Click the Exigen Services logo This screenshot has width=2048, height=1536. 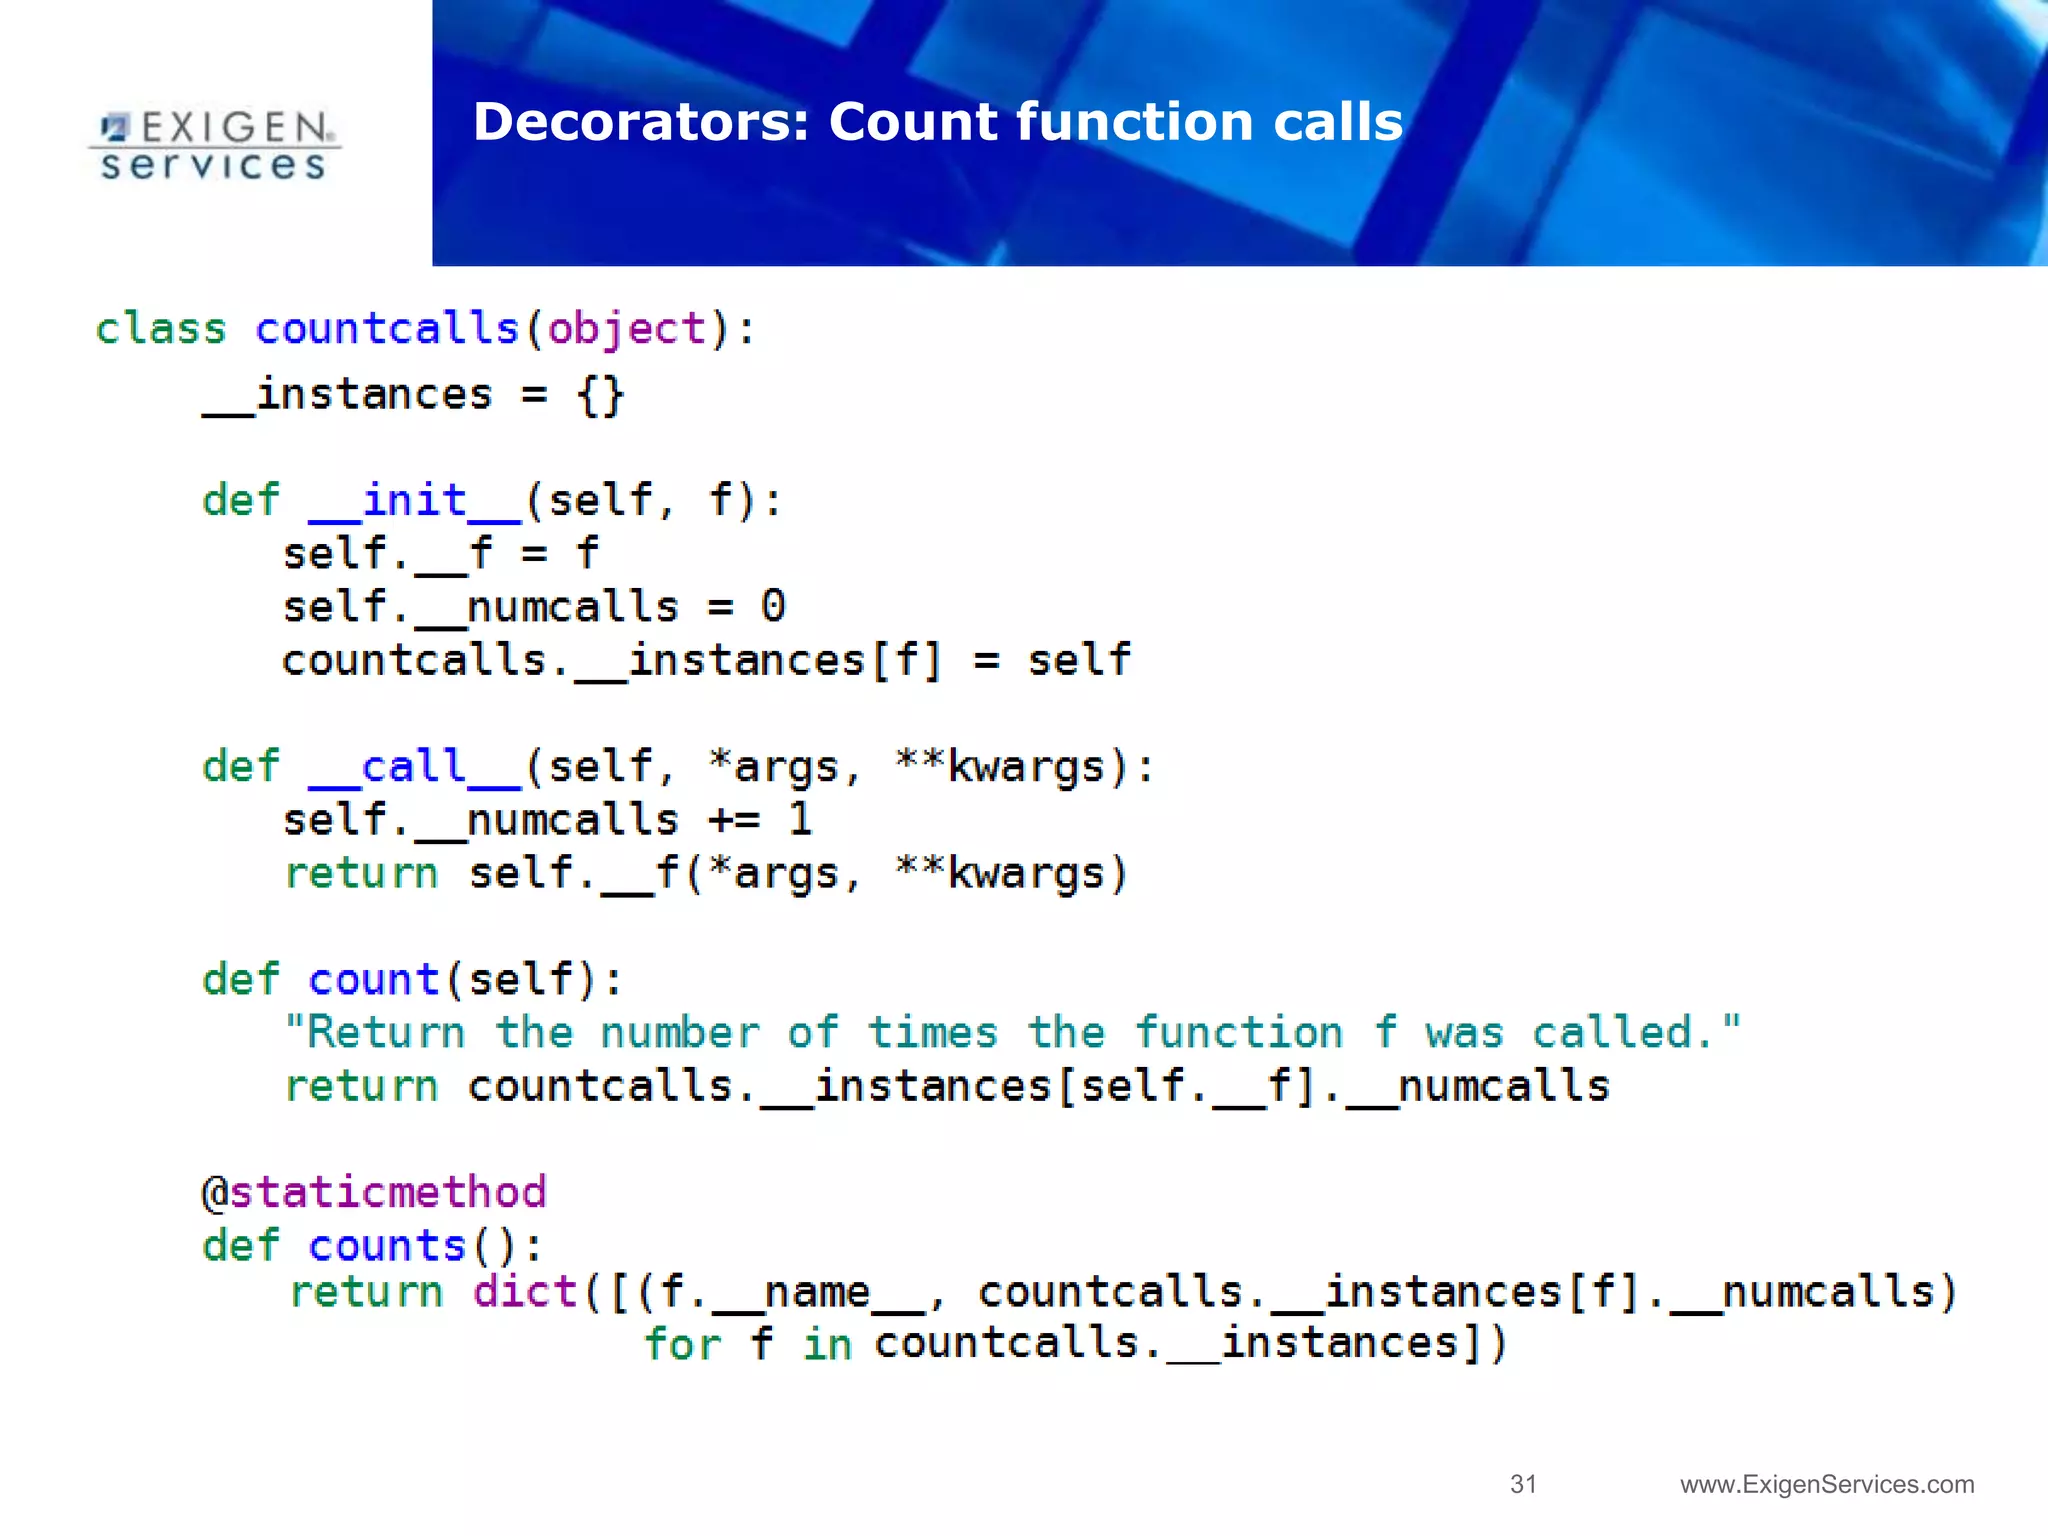[215, 146]
